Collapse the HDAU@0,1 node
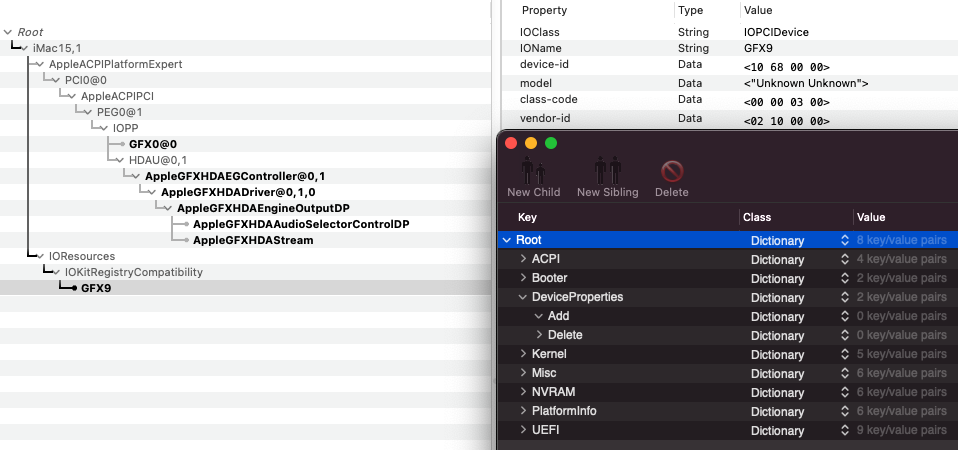The height and width of the screenshot is (450, 958). (120, 160)
